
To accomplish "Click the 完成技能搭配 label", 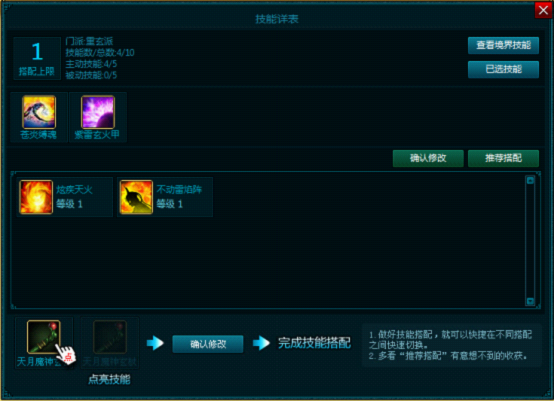I will pyautogui.click(x=314, y=343).
